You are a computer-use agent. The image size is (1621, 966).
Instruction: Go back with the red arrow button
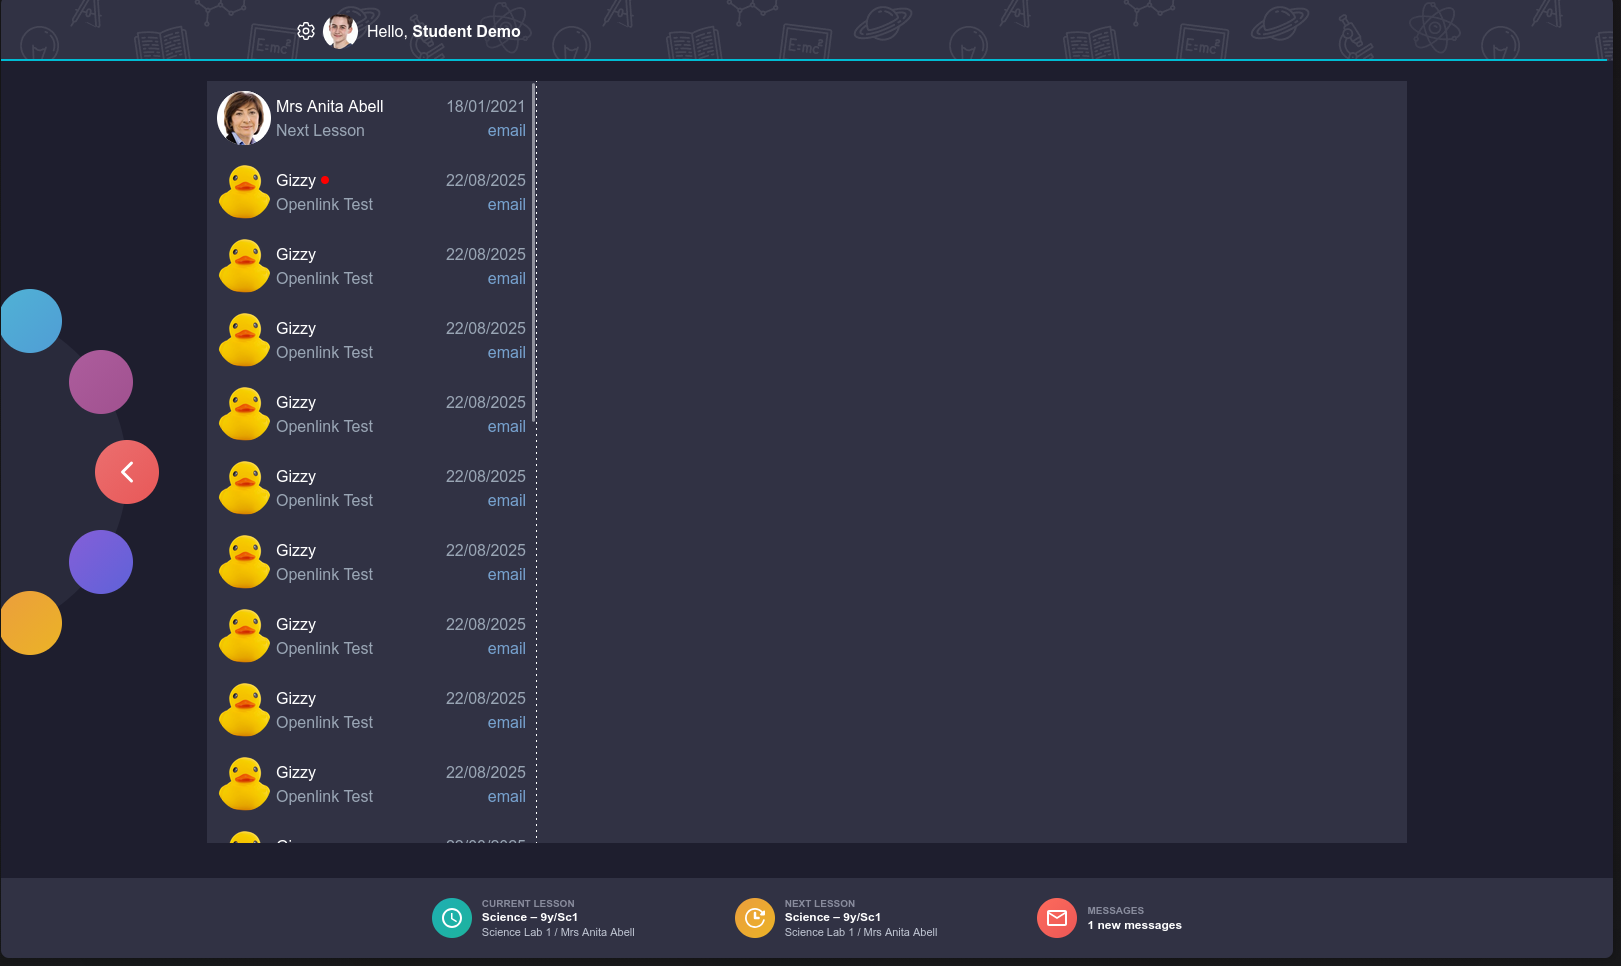pos(127,472)
